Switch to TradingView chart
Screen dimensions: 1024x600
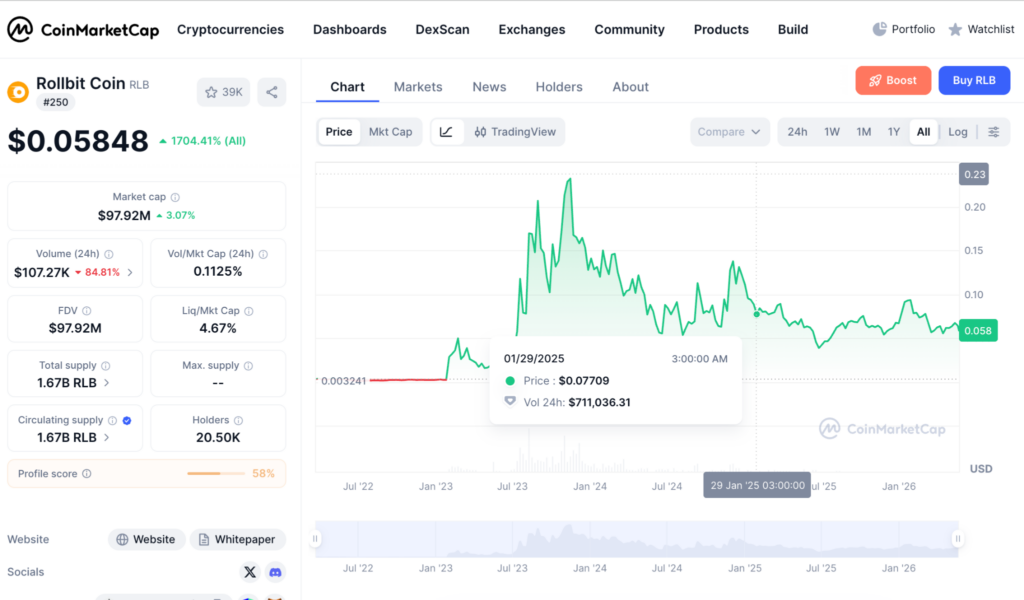pos(515,132)
